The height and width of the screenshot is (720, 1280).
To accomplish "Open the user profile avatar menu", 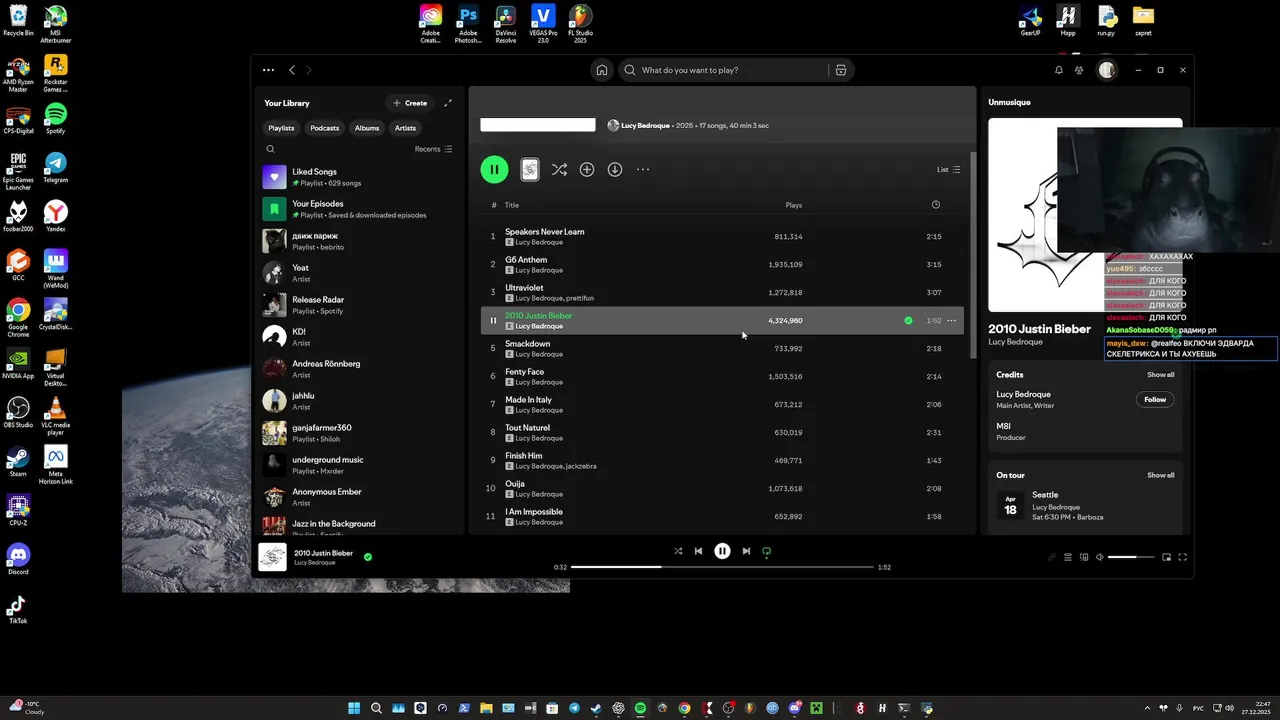I will point(1106,70).
